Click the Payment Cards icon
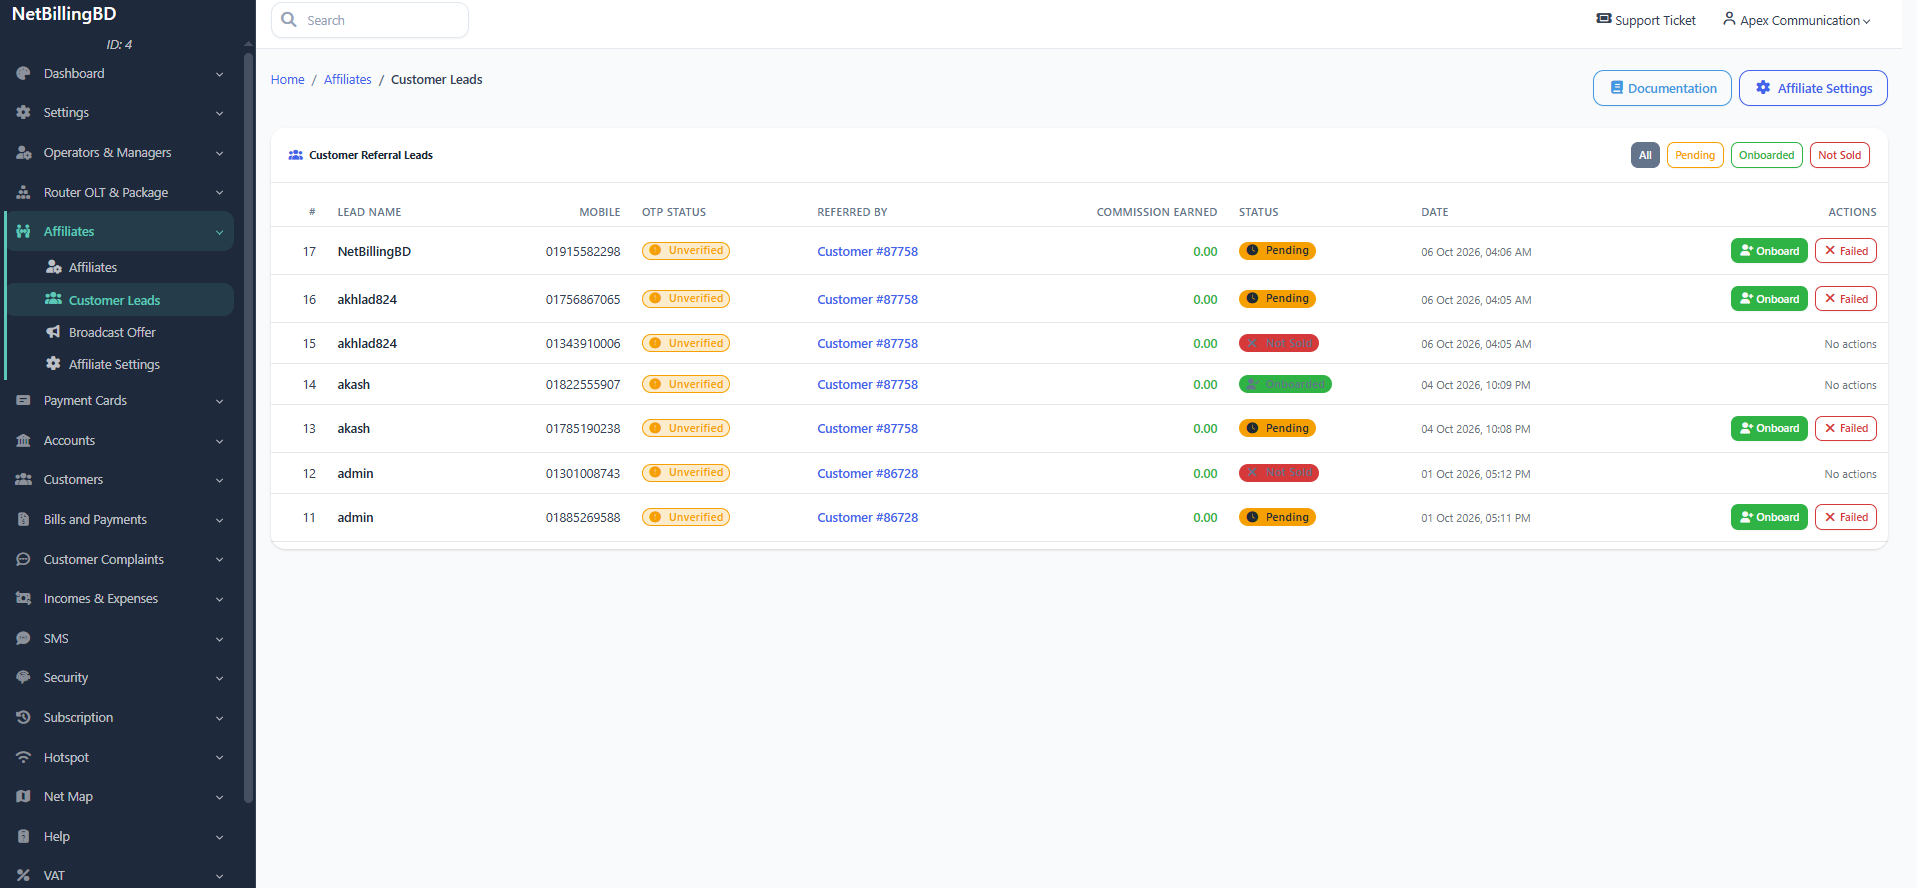The width and height of the screenshot is (1917, 888). pos(23,401)
